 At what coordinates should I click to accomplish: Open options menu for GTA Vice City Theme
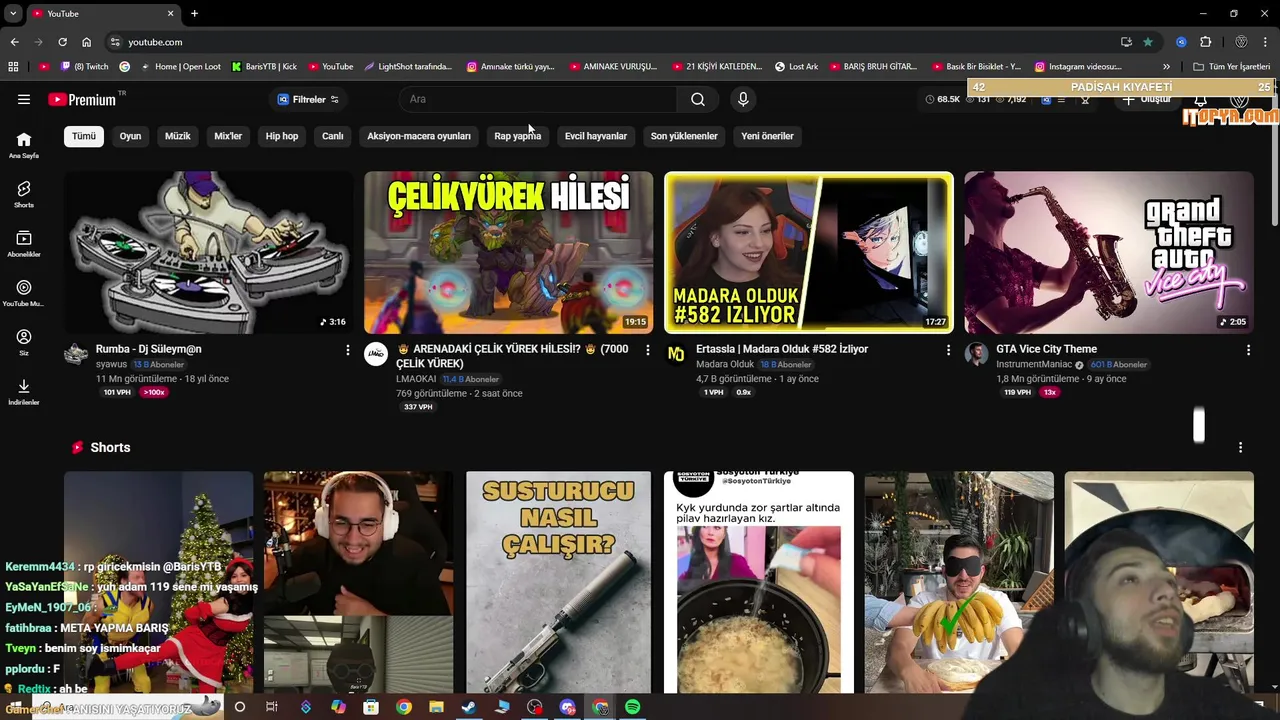point(1248,350)
